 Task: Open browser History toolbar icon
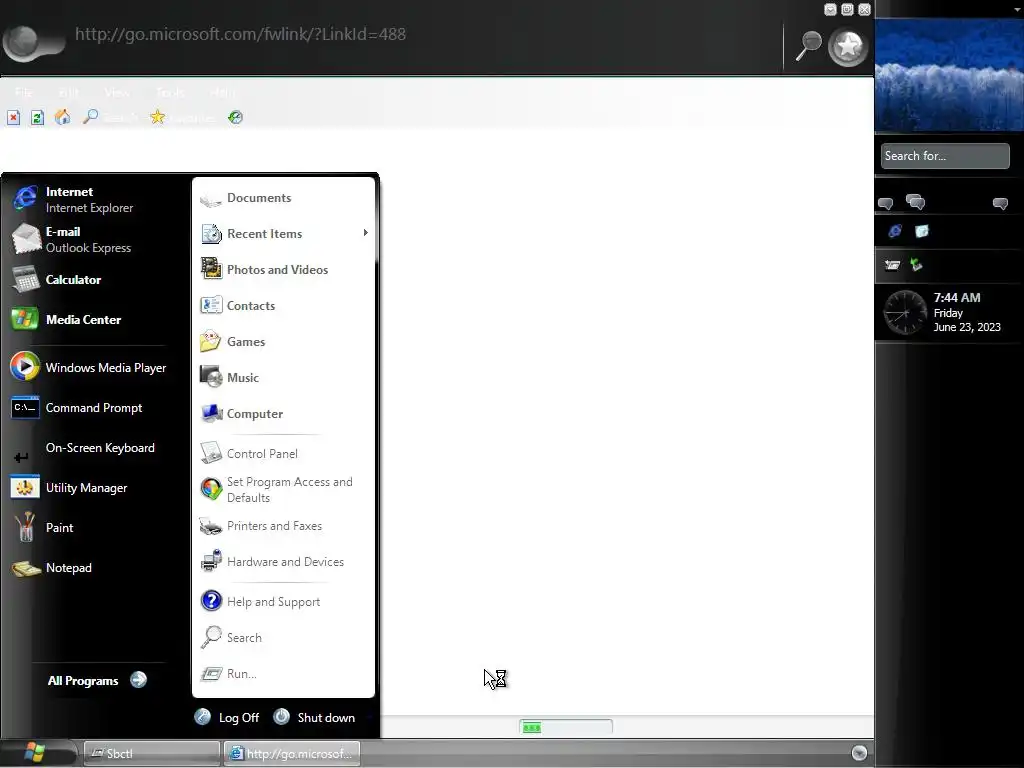click(235, 117)
